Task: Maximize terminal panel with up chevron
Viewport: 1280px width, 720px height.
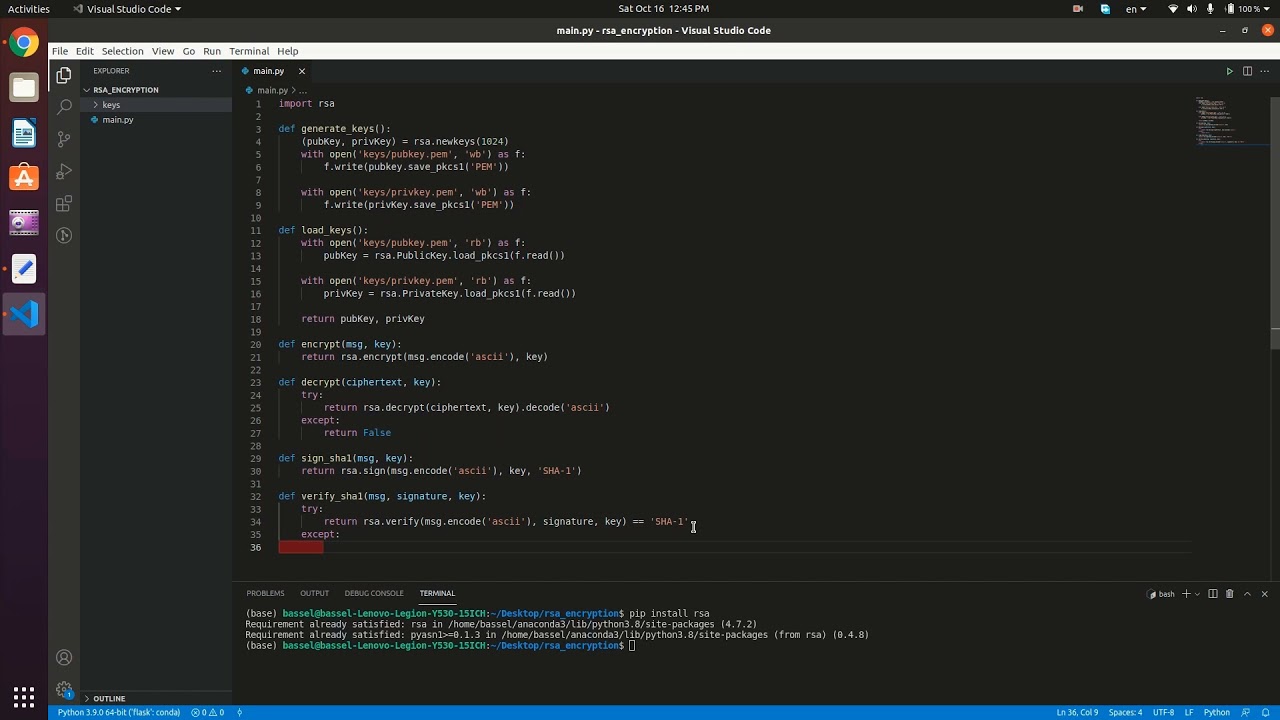Action: point(1247,594)
